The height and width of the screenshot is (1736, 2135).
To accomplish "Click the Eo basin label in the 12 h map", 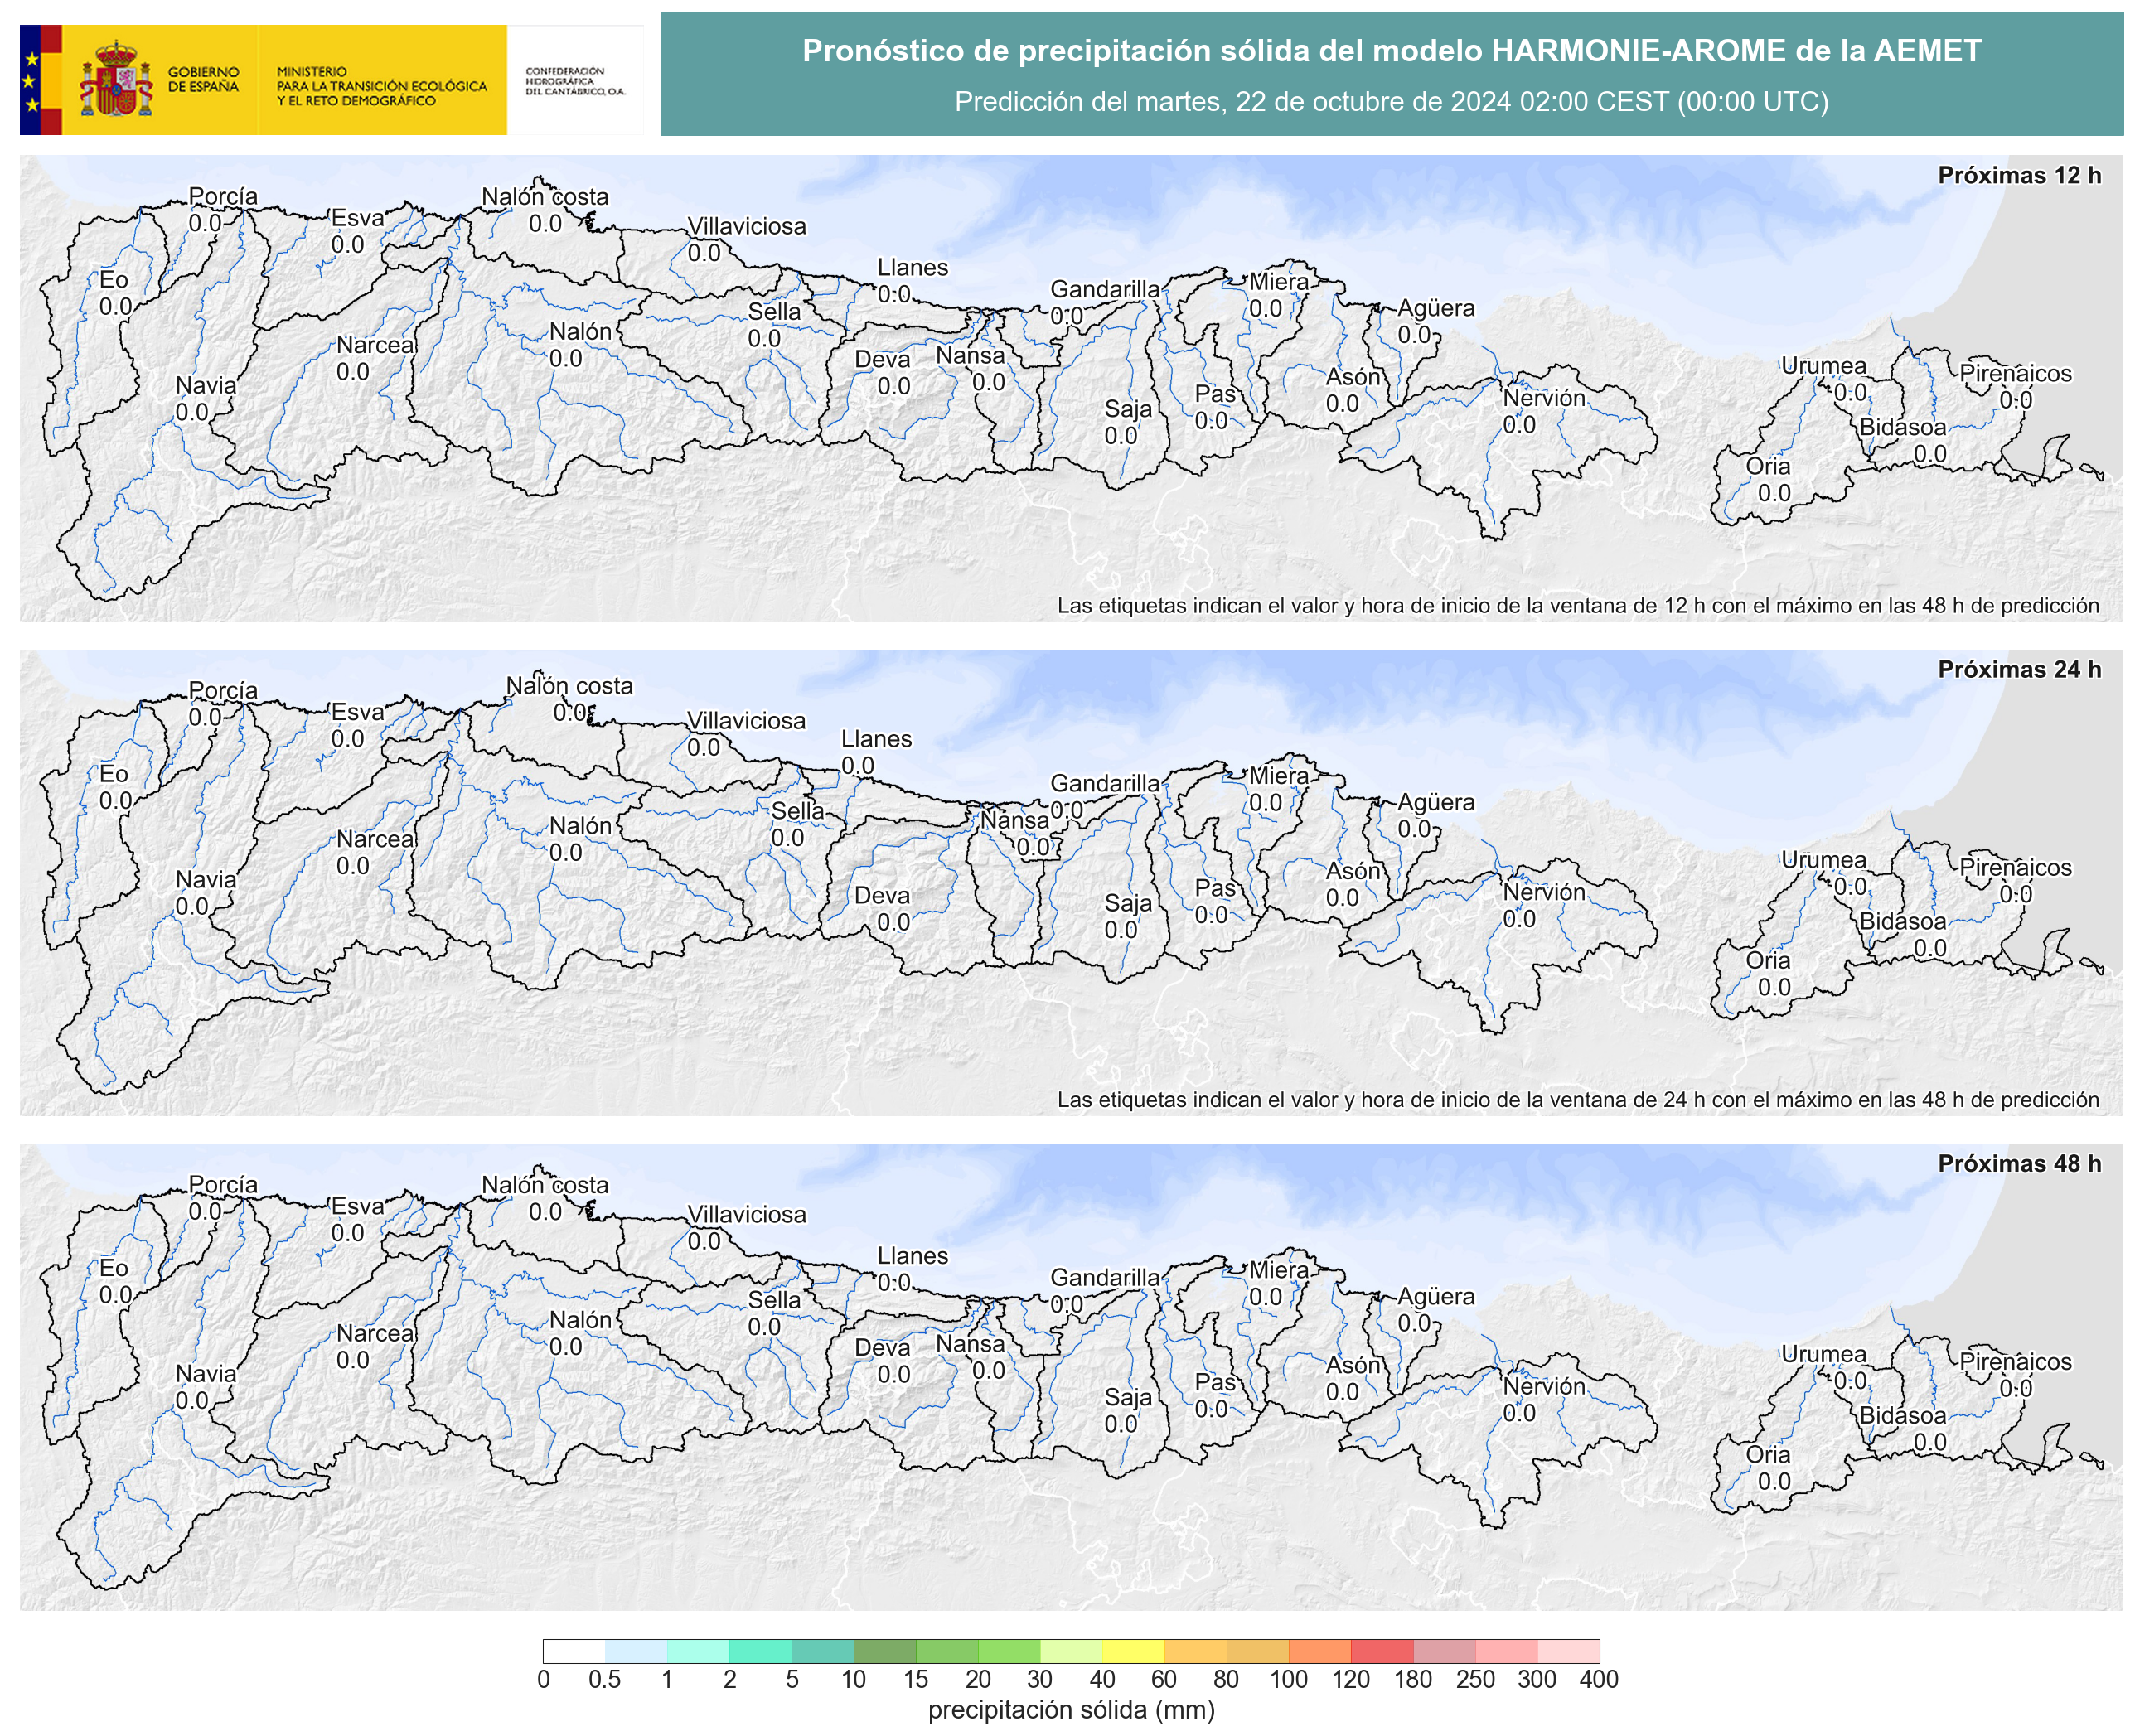I will point(114,280).
